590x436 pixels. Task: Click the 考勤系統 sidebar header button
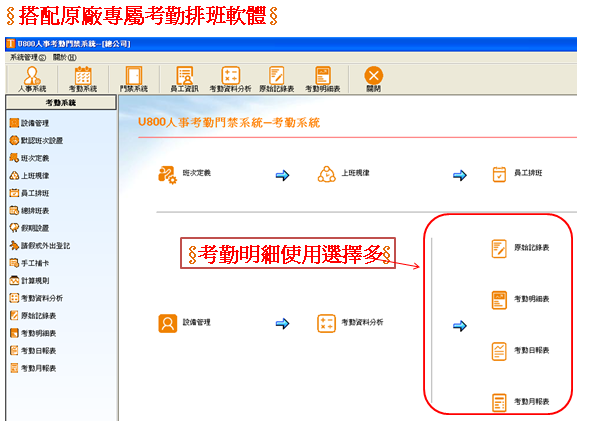(61, 102)
